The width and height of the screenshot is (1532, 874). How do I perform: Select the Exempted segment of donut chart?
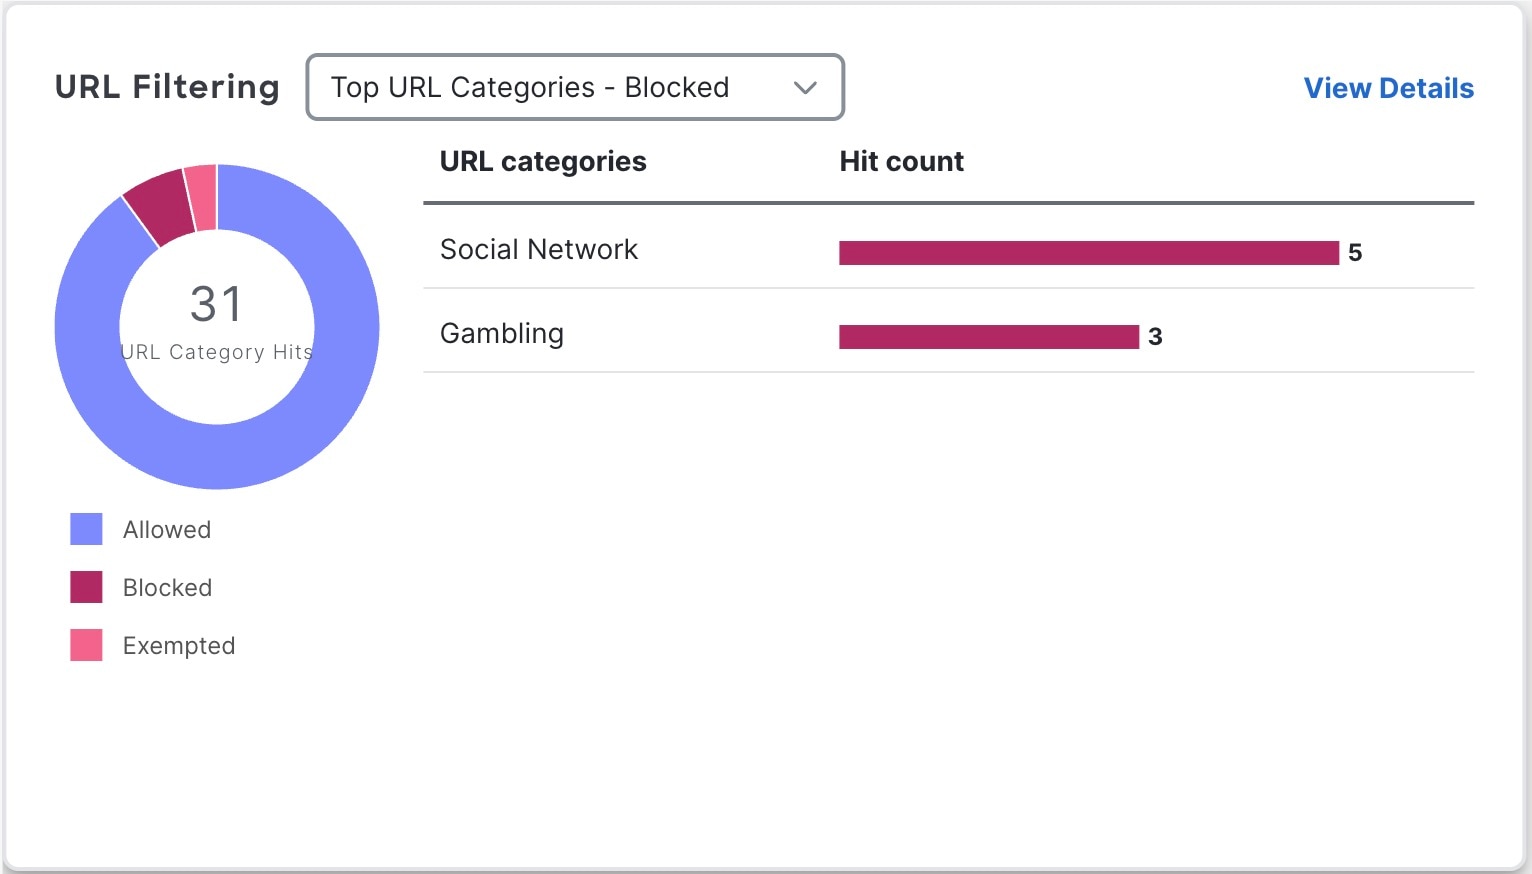202,197
